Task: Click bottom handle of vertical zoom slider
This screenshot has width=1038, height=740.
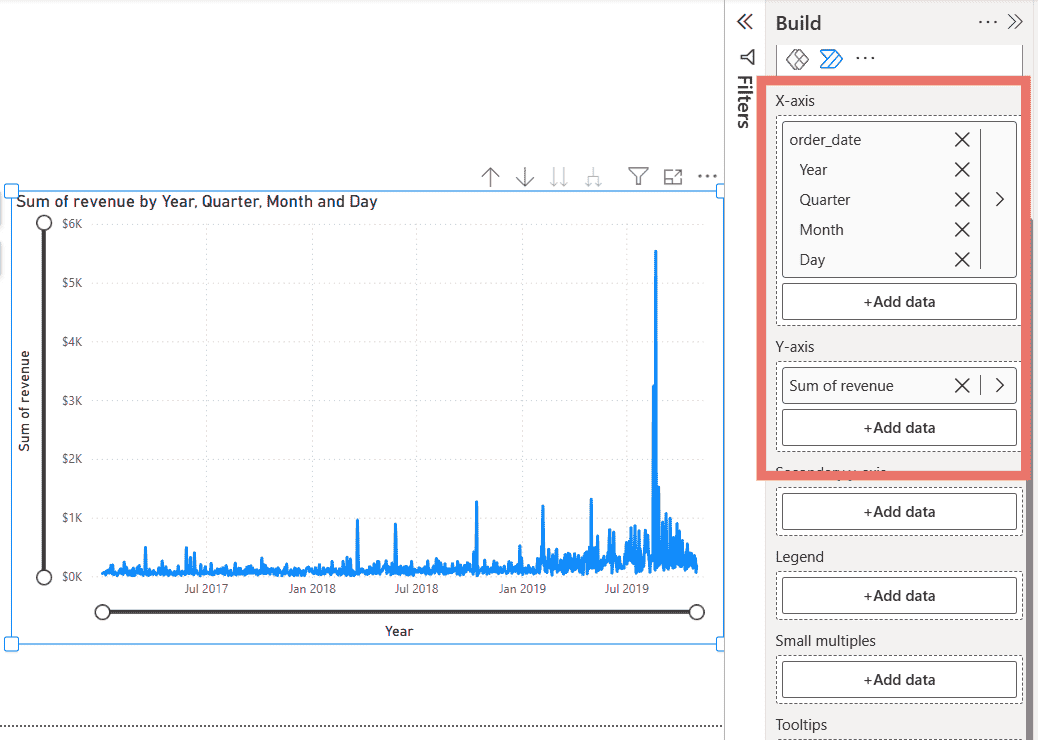Action: pos(44,577)
